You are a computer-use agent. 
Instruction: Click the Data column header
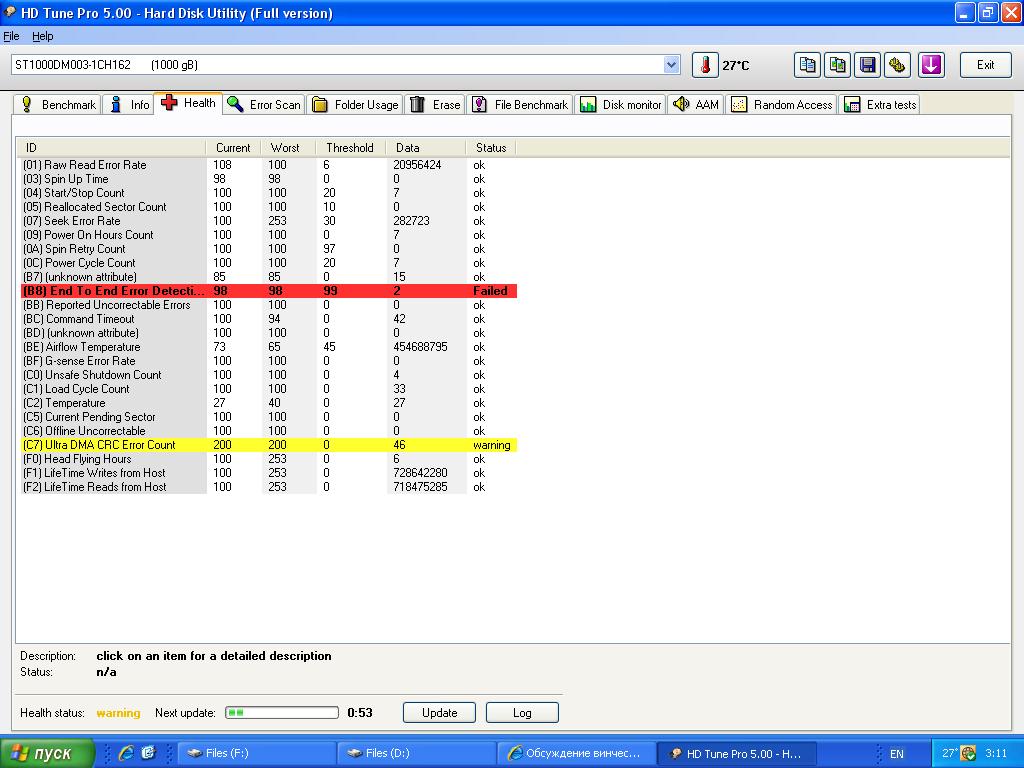(x=425, y=148)
